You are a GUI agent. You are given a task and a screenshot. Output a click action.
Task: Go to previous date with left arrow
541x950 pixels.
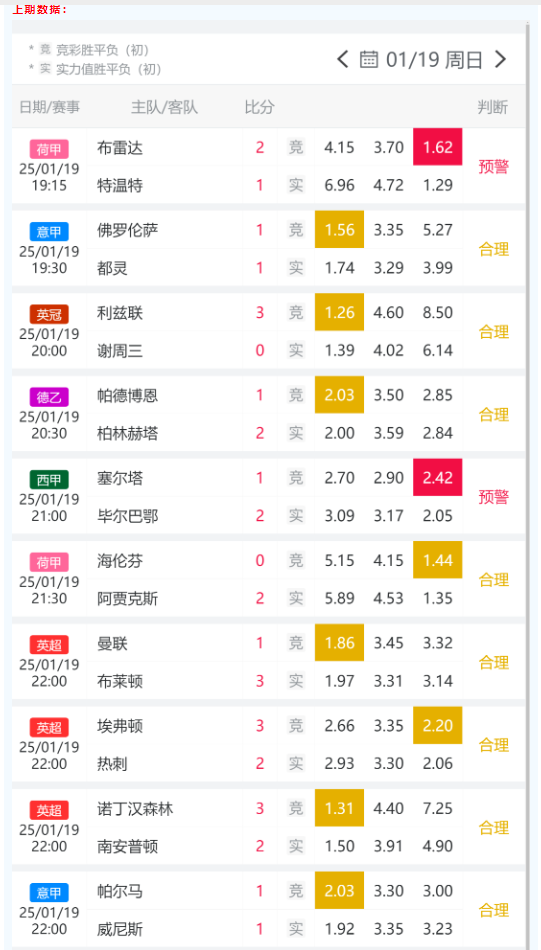point(343,59)
